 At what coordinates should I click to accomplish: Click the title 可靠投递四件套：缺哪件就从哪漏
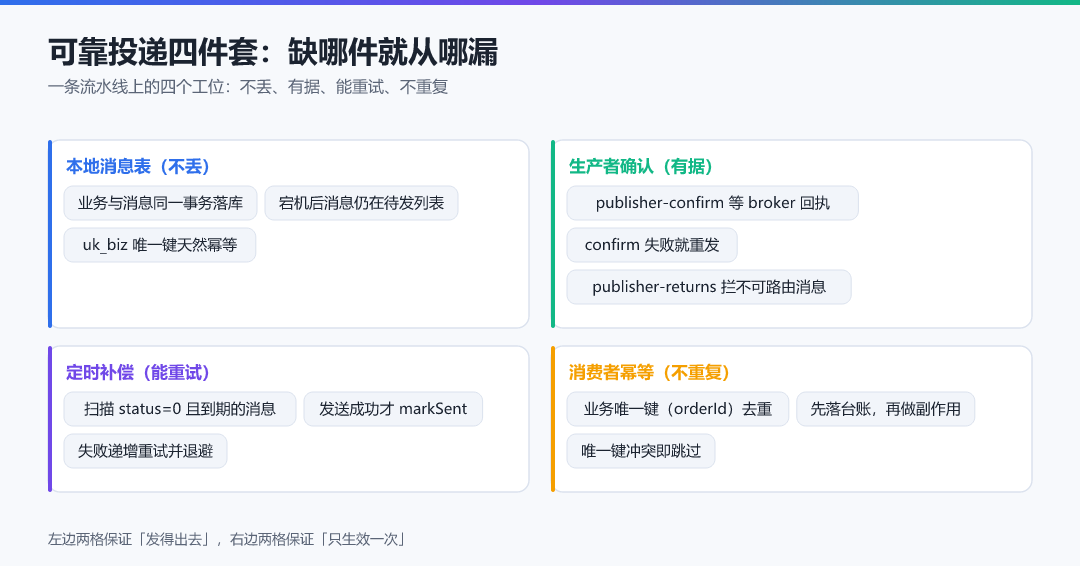point(273,52)
